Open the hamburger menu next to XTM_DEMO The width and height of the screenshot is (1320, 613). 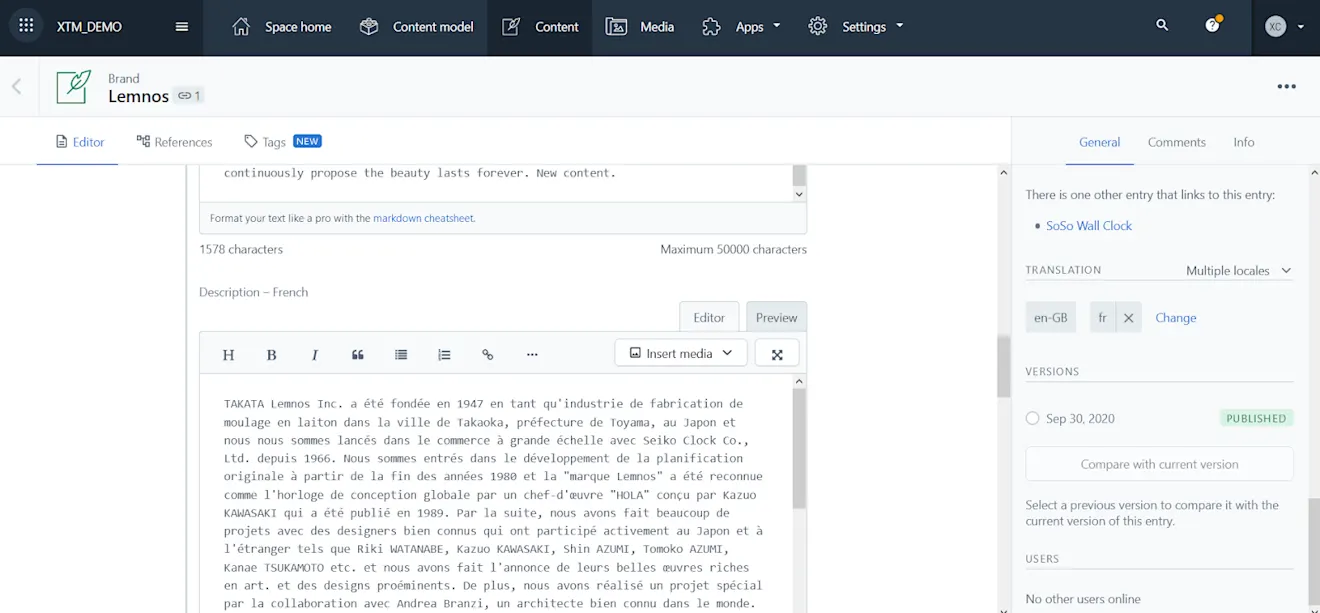[182, 27]
